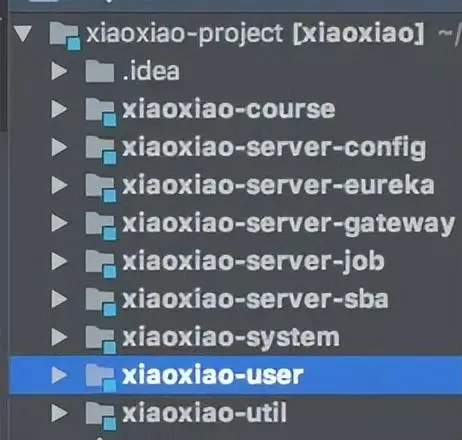Select the xiaoxiao-server-sba module label

pos(255,299)
